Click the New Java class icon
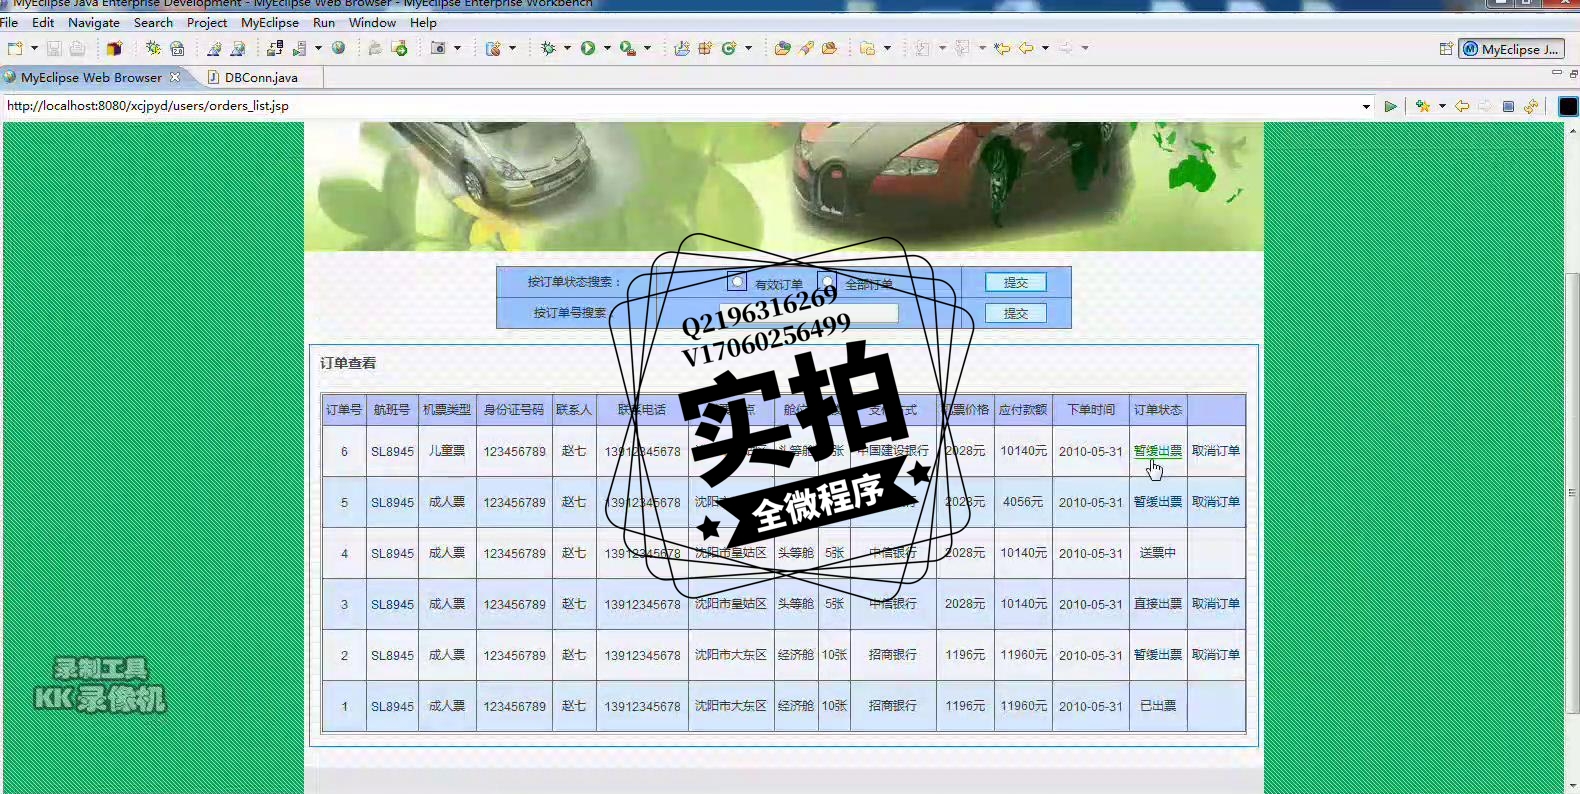The height and width of the screenshot is (794, 1580). (x=729, y=48)
